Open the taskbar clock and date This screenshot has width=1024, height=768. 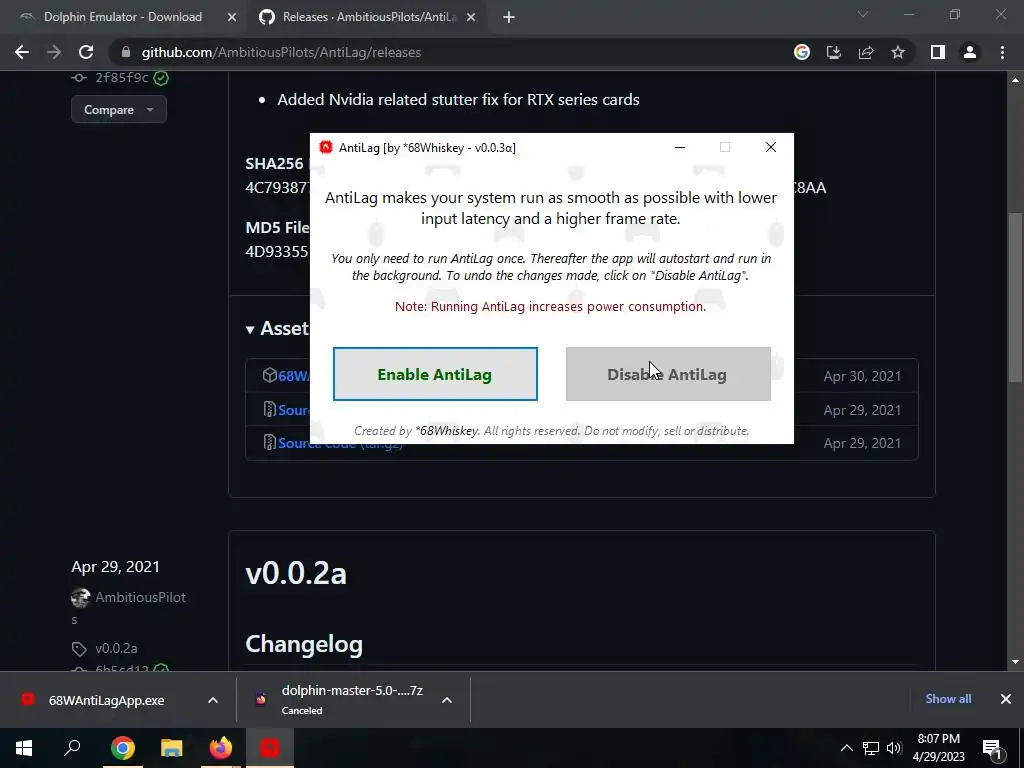[x=938, y=748]
